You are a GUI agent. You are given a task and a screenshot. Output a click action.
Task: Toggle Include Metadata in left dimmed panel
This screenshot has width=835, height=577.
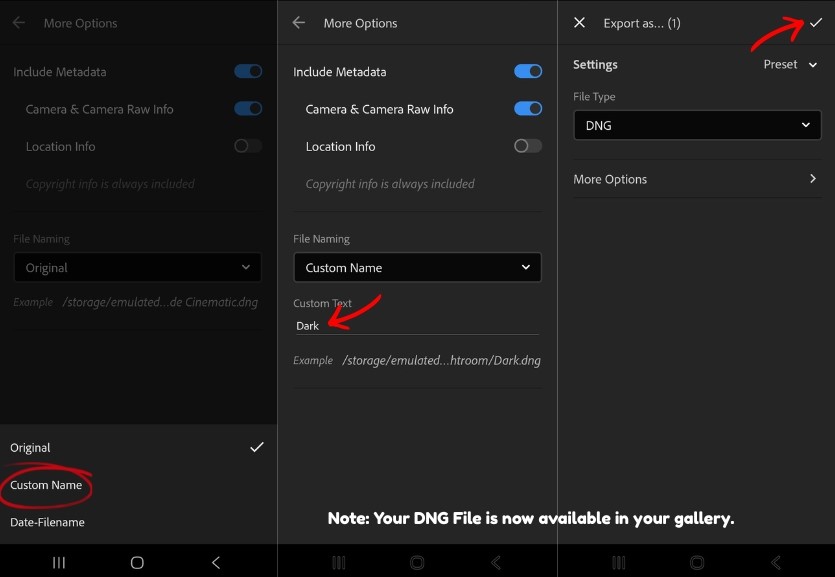pos(248,71)
